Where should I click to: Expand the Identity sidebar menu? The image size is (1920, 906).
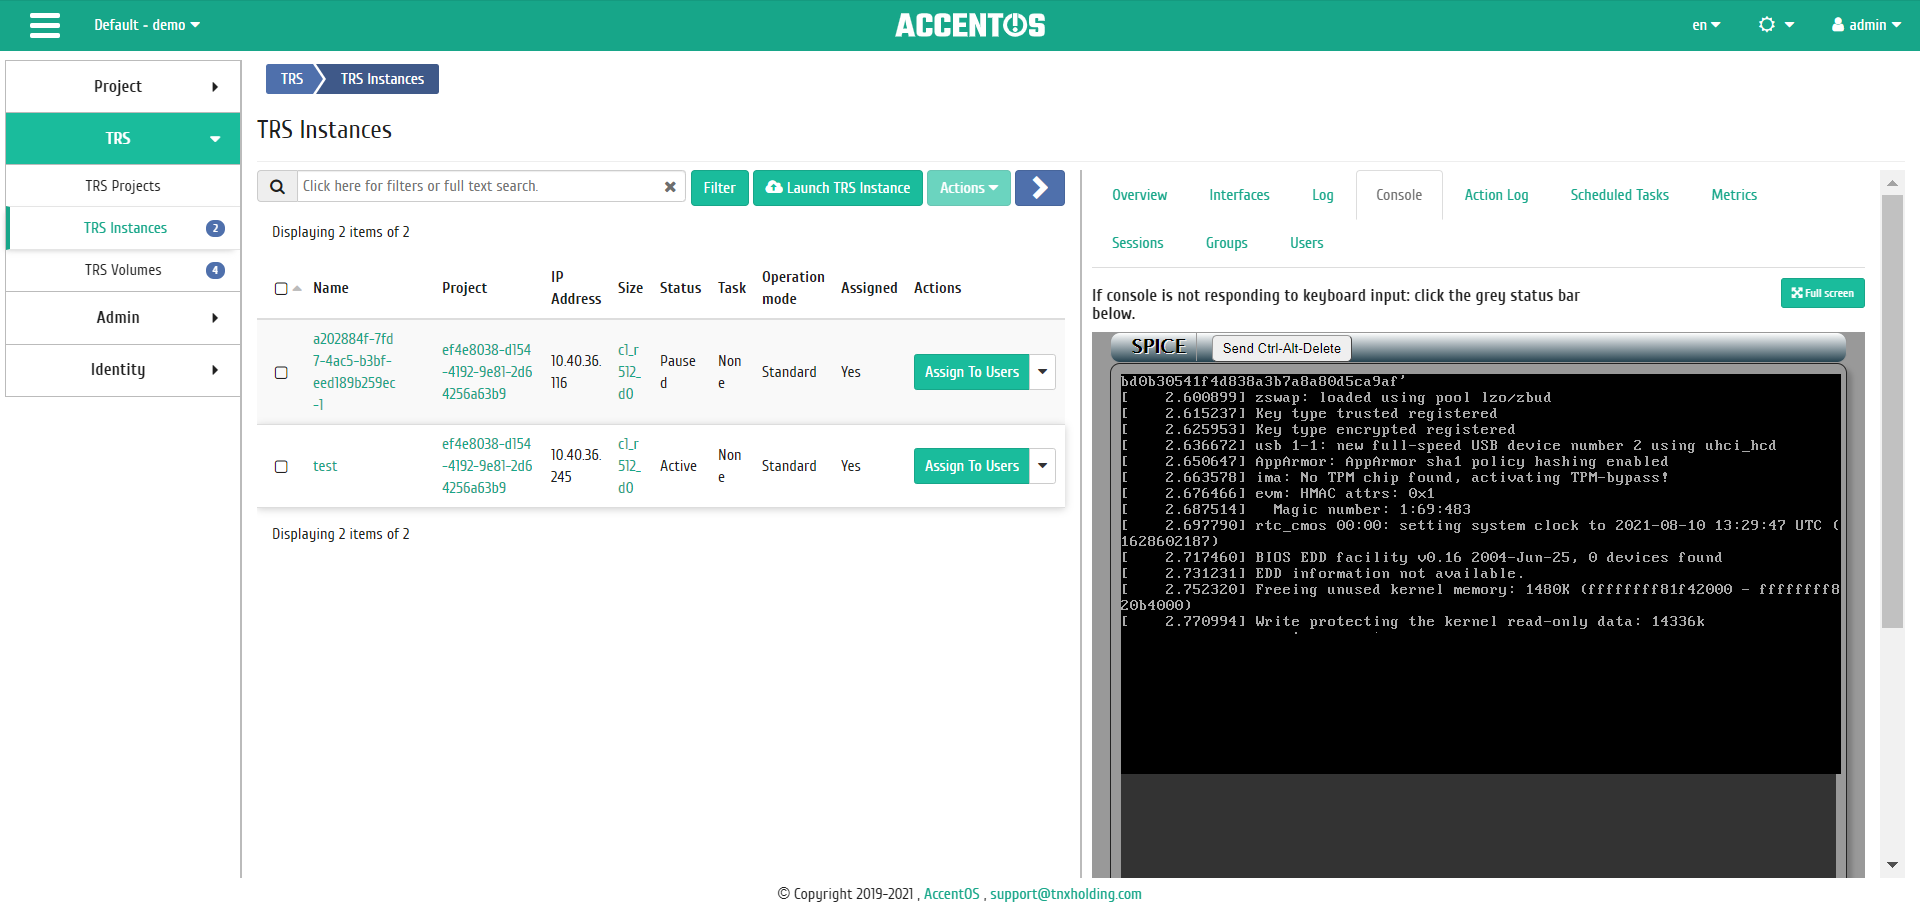tap(123, 370)
